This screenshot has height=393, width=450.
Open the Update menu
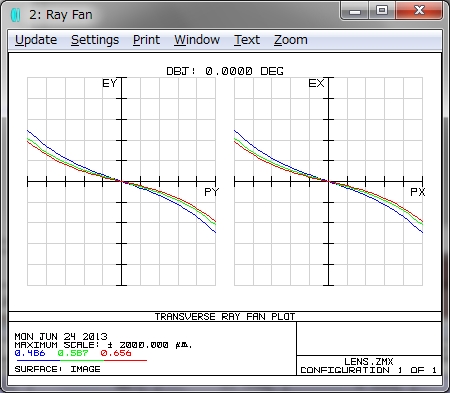pos(36,40)
